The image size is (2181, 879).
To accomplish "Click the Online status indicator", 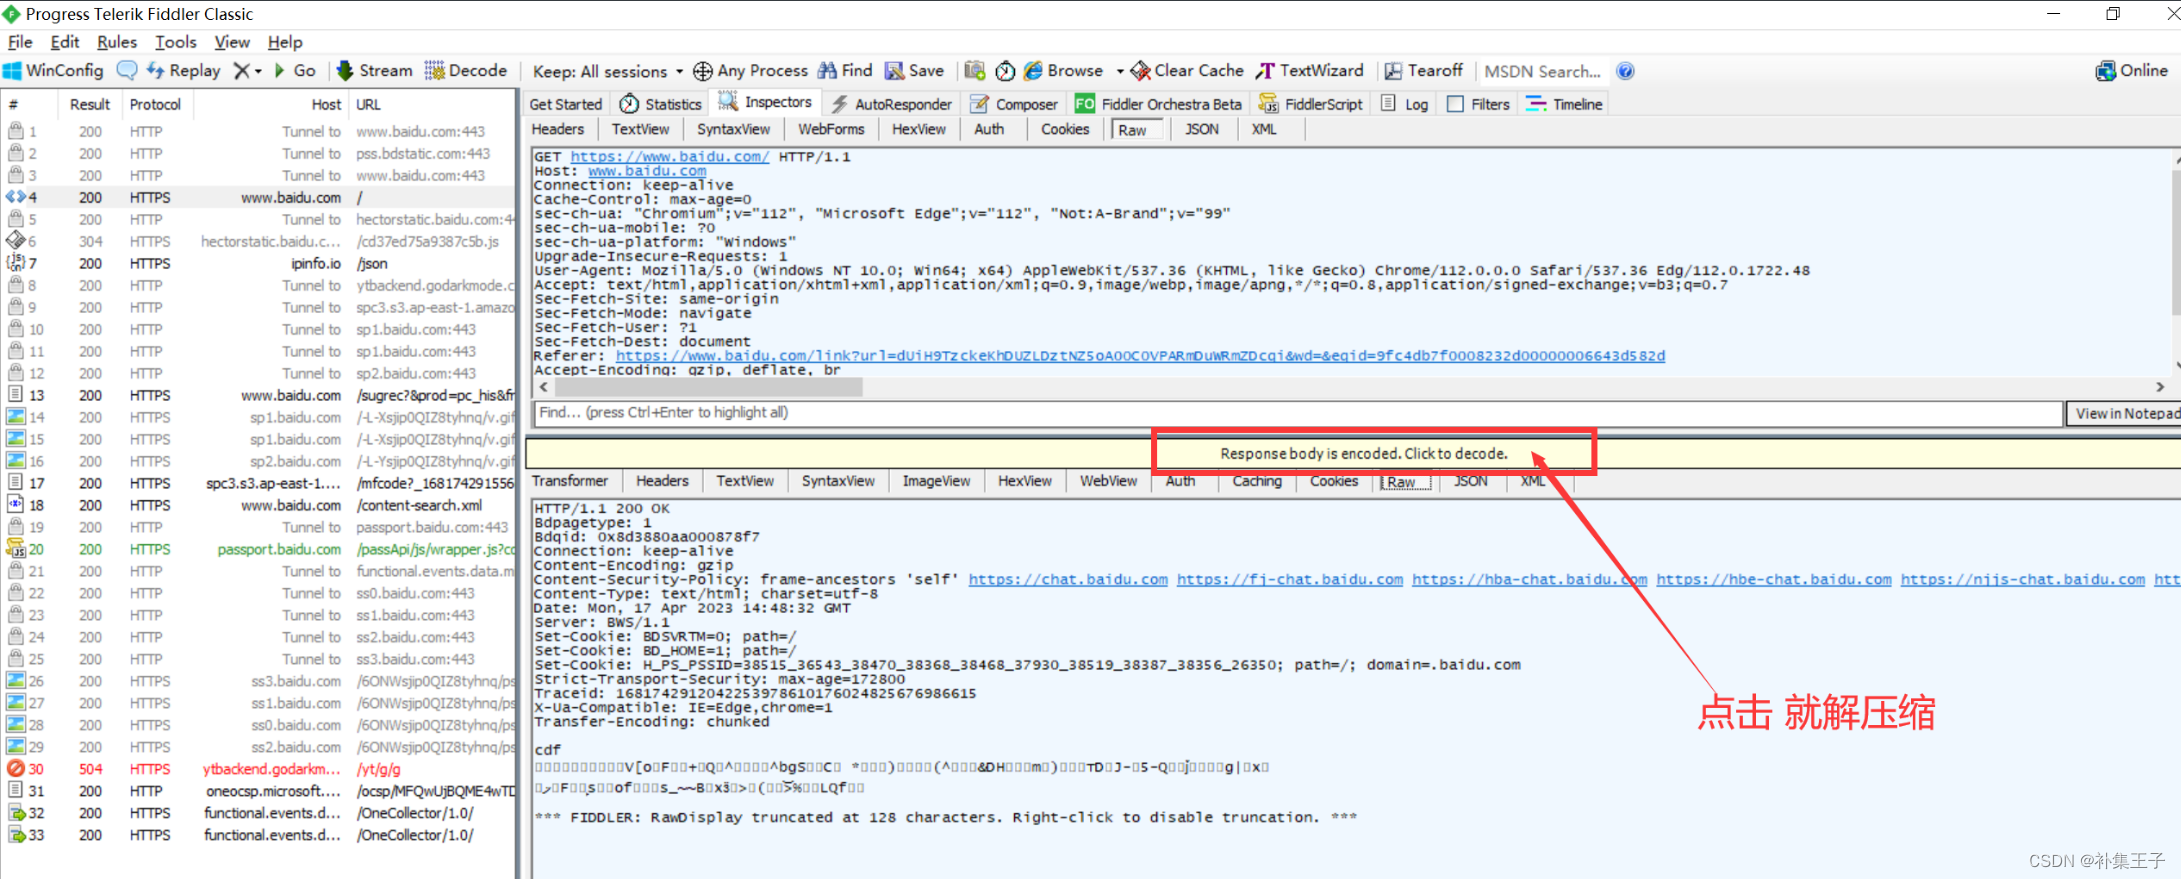I will [2132, 71].
